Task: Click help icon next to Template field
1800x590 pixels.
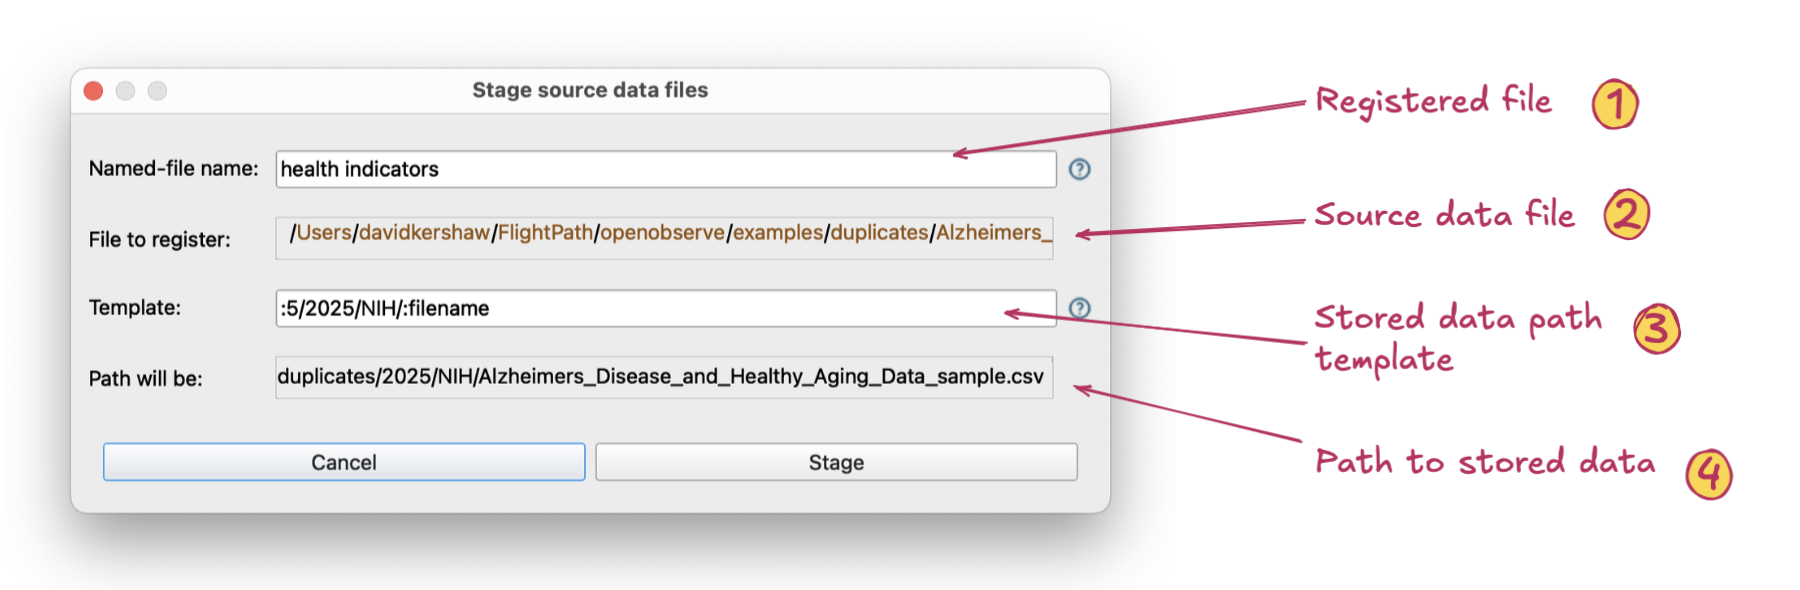Action: pyautogui.click(x=1079, y=308)
